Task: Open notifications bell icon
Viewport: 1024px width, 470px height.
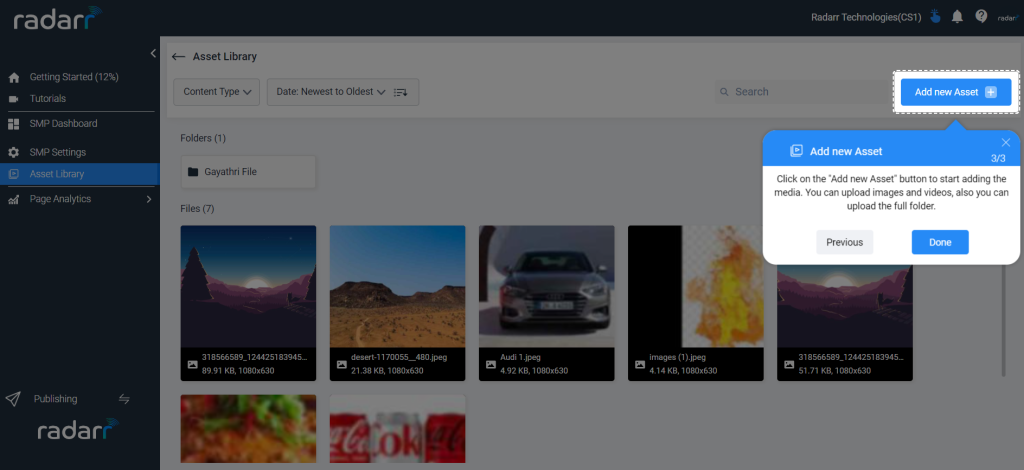Action: pyautogui.click(x=957, y=17)
